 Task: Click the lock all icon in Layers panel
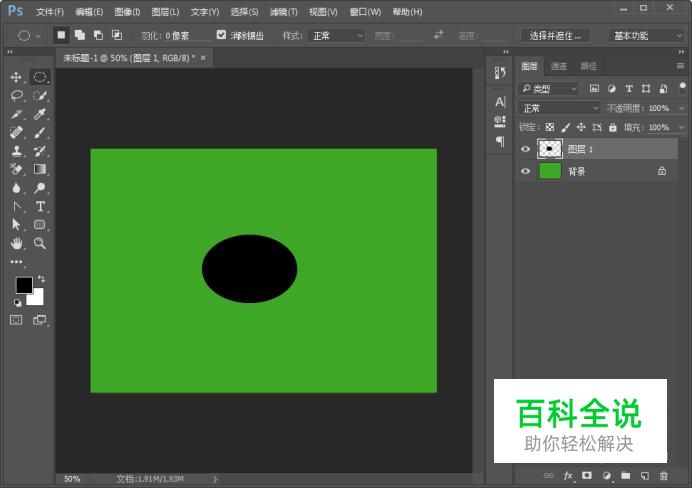pos(613,128)
